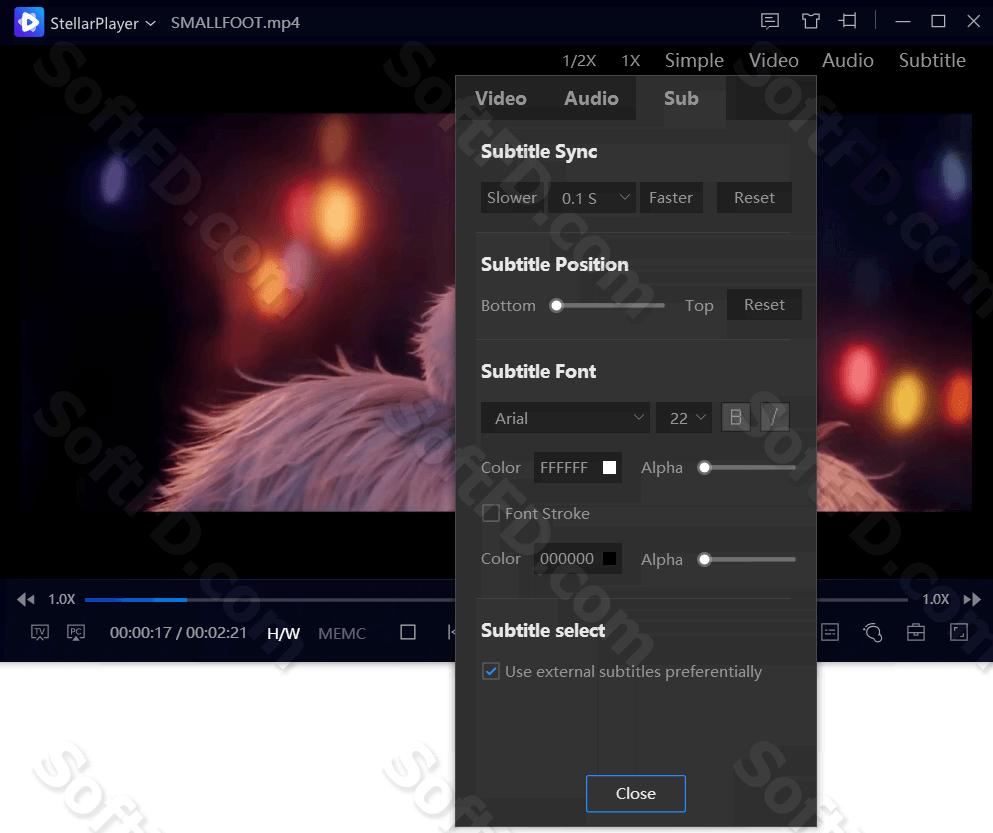This screenshot has width=993, height=833.
Task: Switch to the Audio tab in settings panel
Action: tap(591, 98)
